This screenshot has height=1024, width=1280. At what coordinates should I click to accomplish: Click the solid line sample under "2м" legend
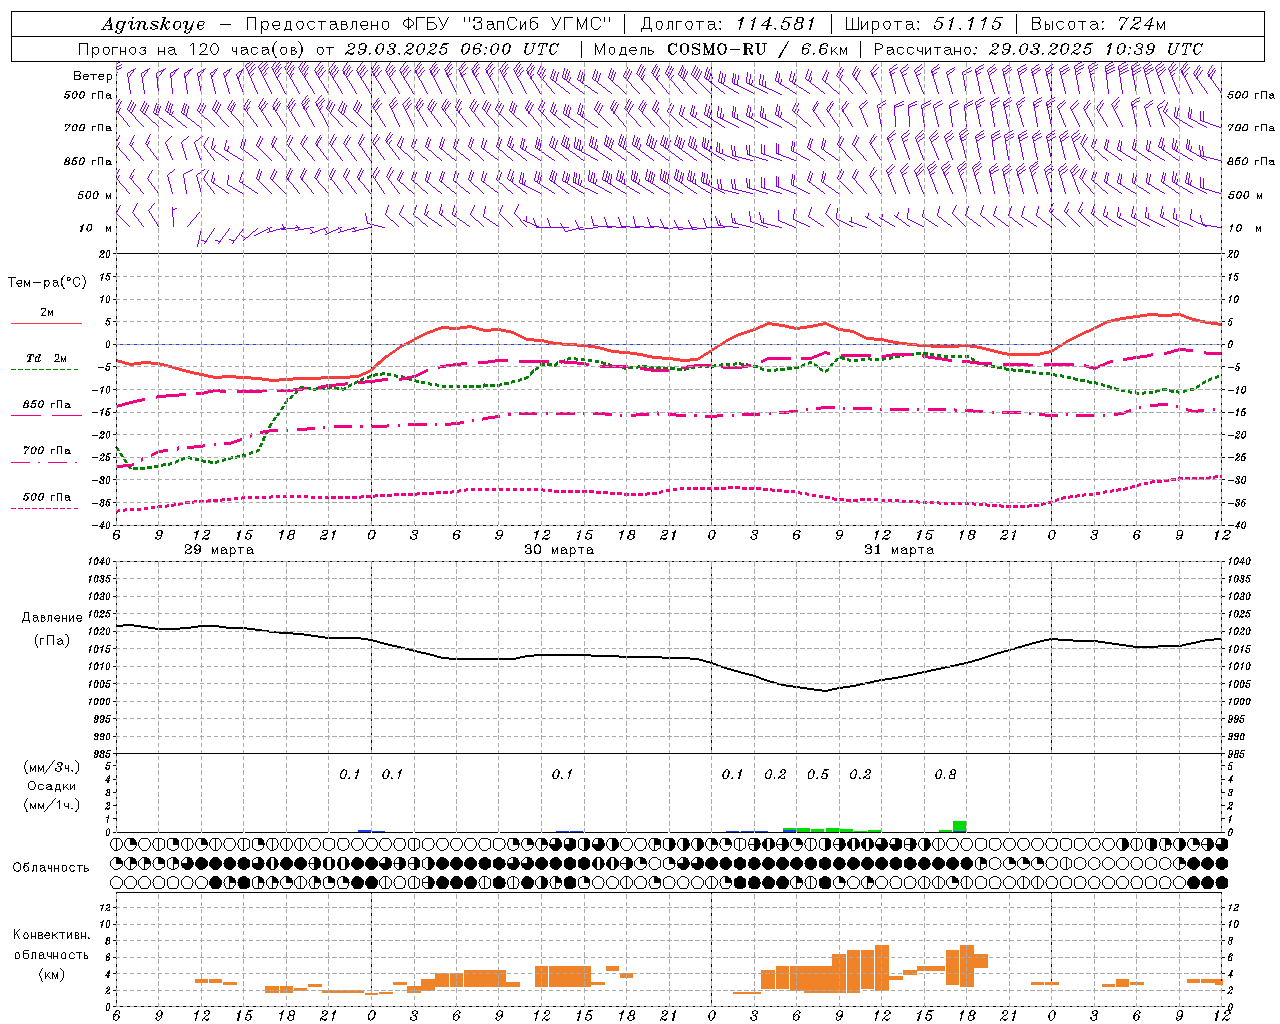coord(46,324)
